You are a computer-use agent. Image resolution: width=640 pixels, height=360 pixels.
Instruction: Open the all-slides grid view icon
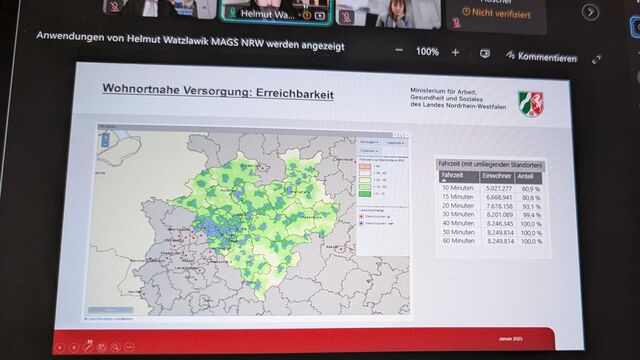click(x=102, y=347)
